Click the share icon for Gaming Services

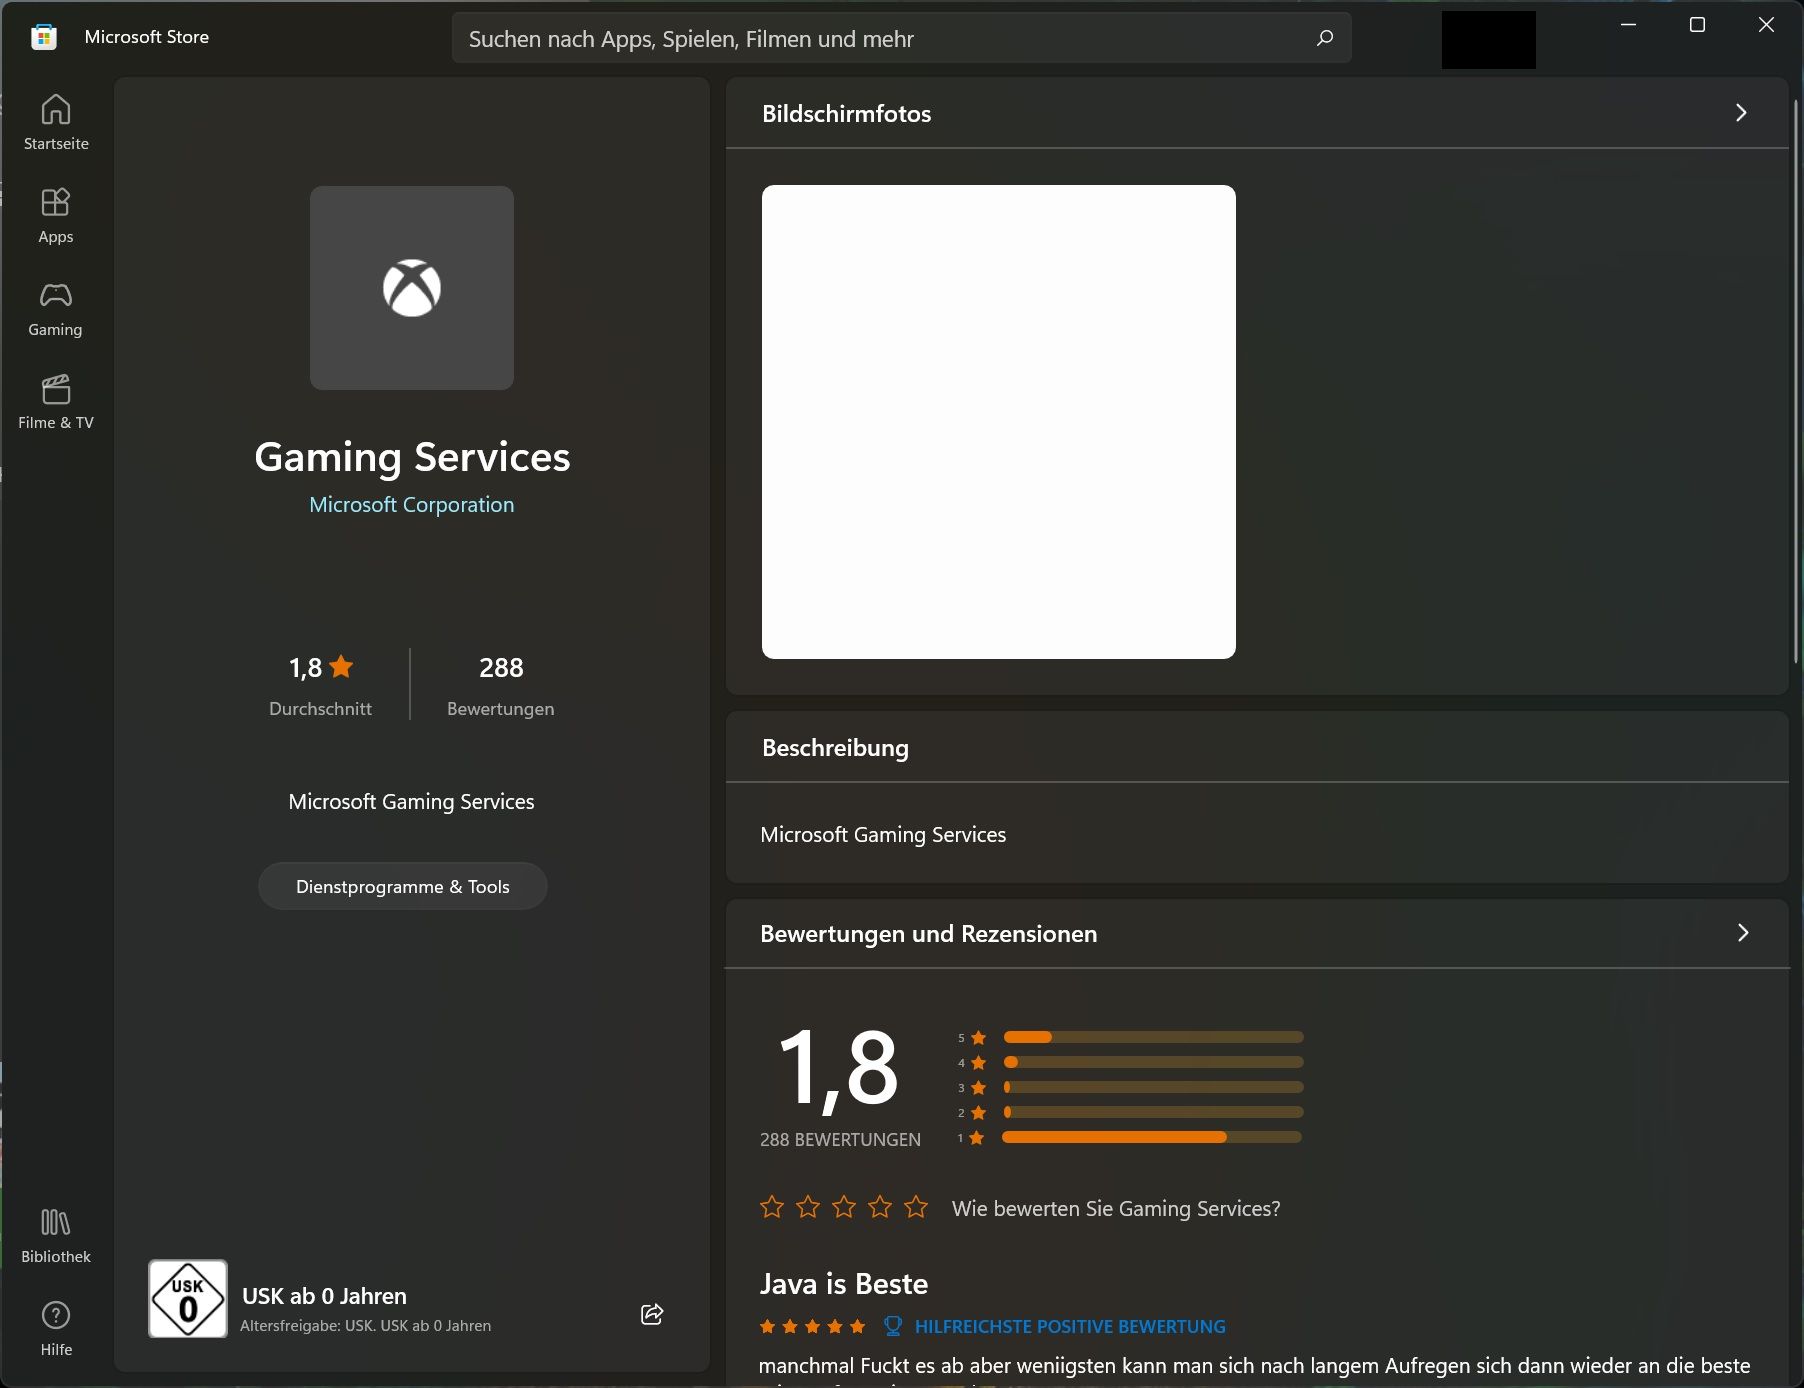(x=652, y=1314)
